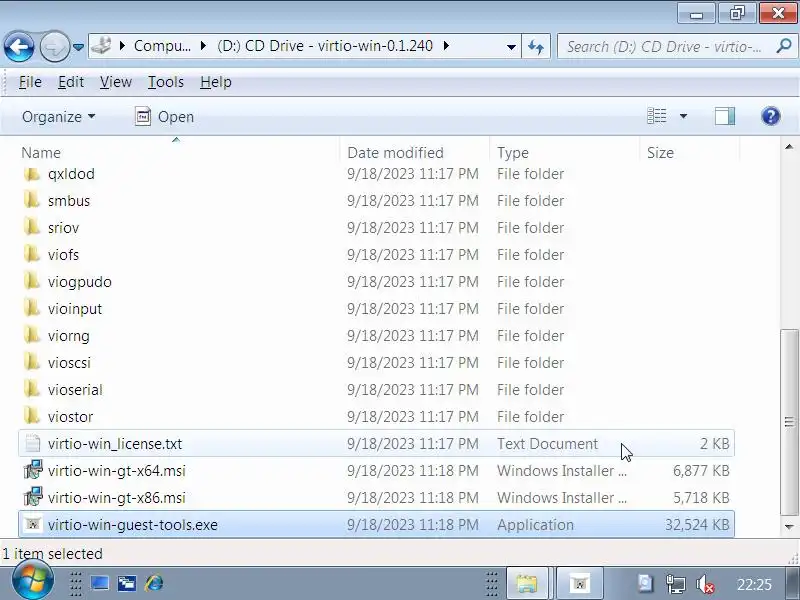Open the Tools menu

point(165,82)
